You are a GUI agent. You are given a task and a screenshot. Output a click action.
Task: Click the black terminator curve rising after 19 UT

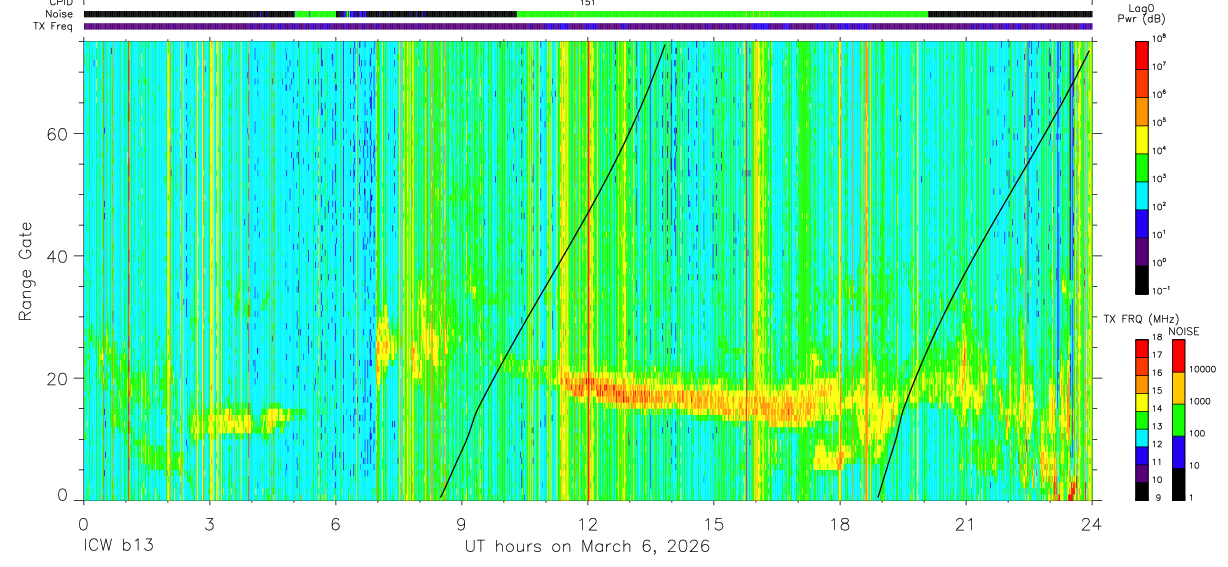[965, 268]
